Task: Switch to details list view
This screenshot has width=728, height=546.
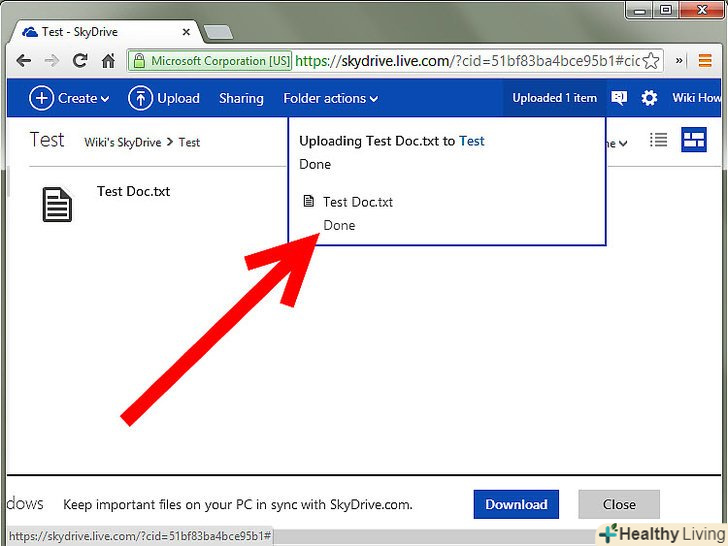Action: [x=658, y=139]
